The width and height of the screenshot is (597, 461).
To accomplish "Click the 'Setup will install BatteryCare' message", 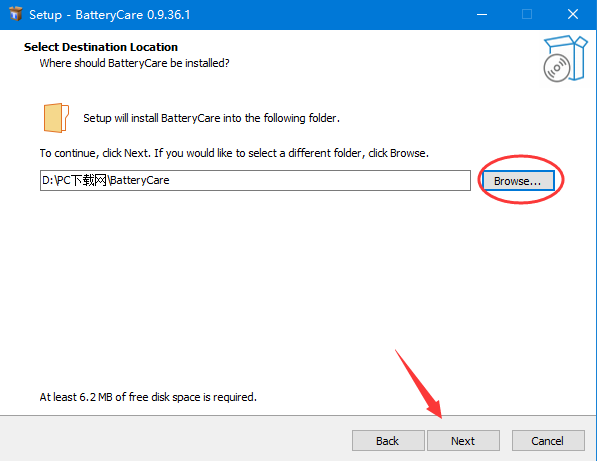I will [211, 118].
